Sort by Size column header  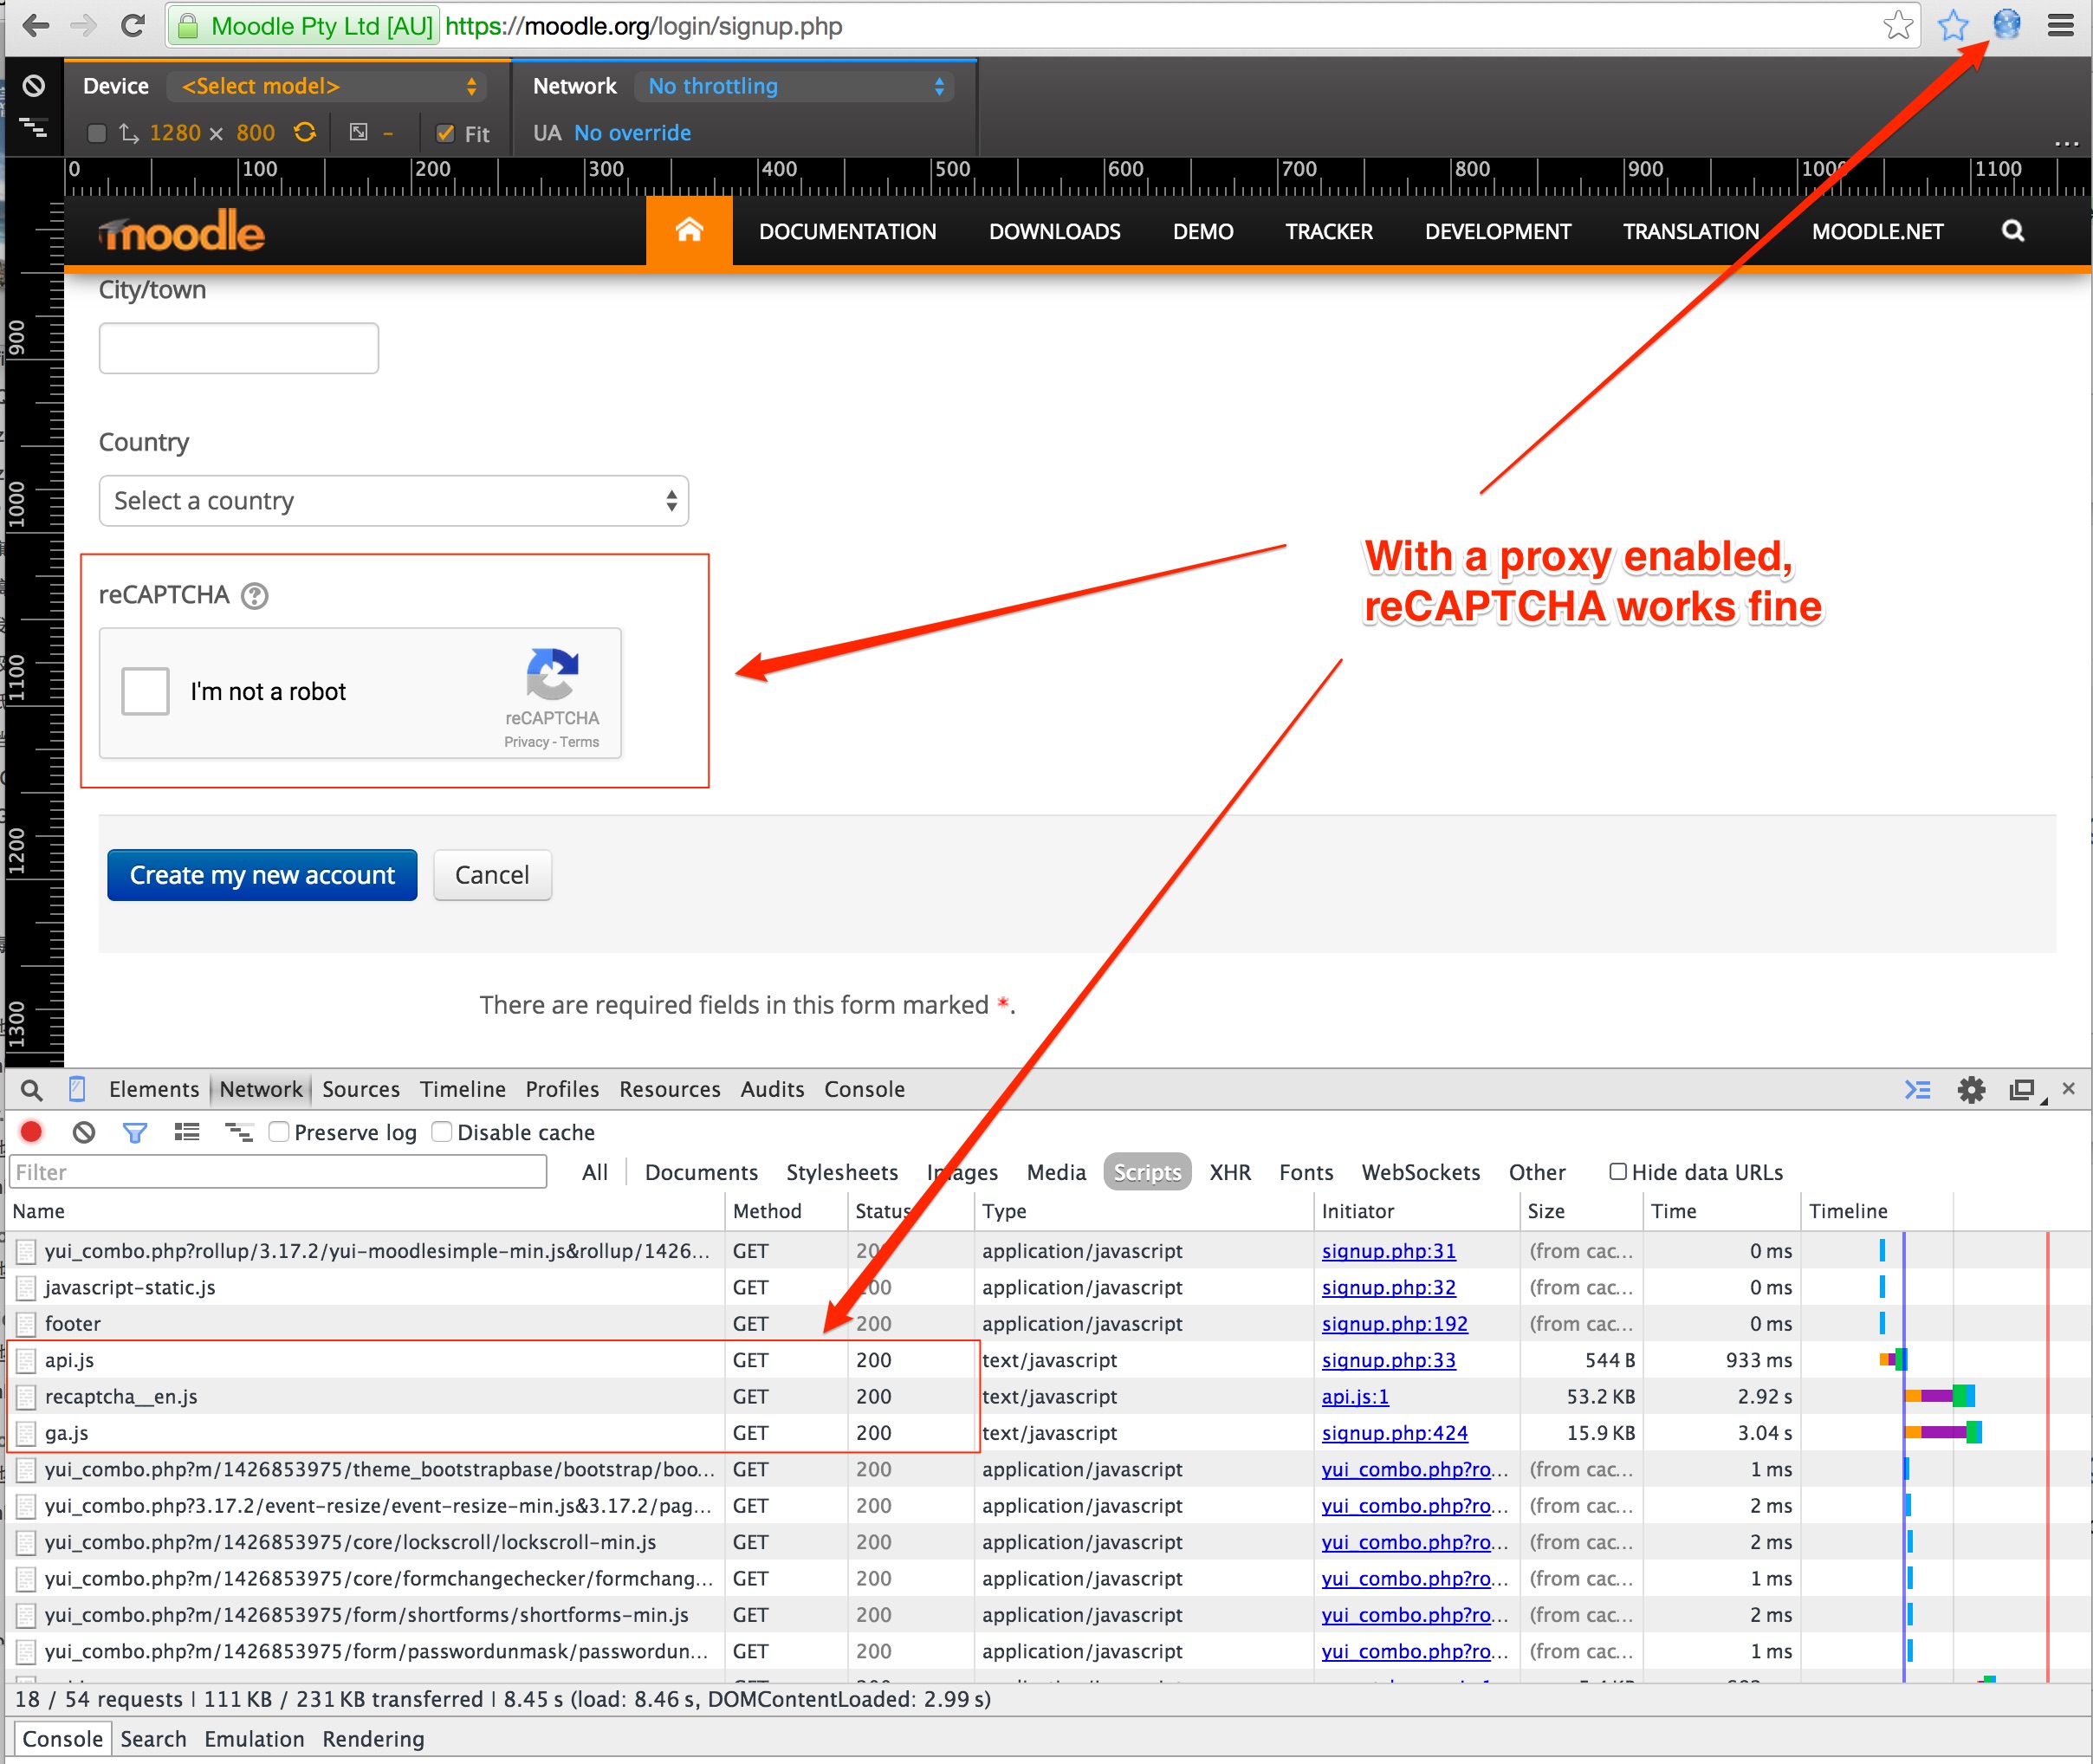[1580, 1211]
